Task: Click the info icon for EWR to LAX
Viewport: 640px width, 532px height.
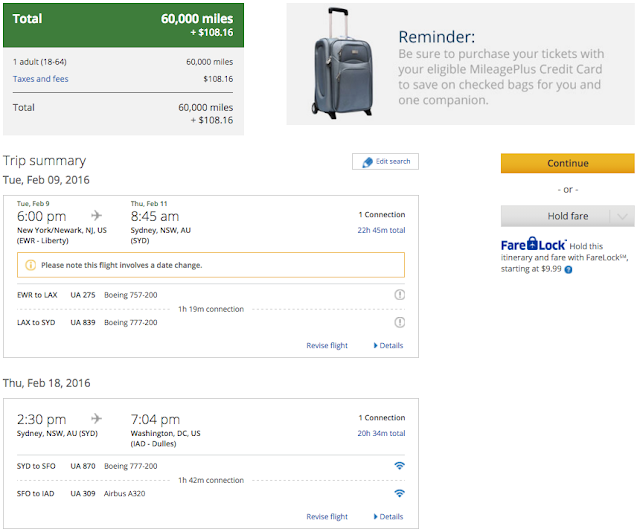Action: tap(399, 295)
